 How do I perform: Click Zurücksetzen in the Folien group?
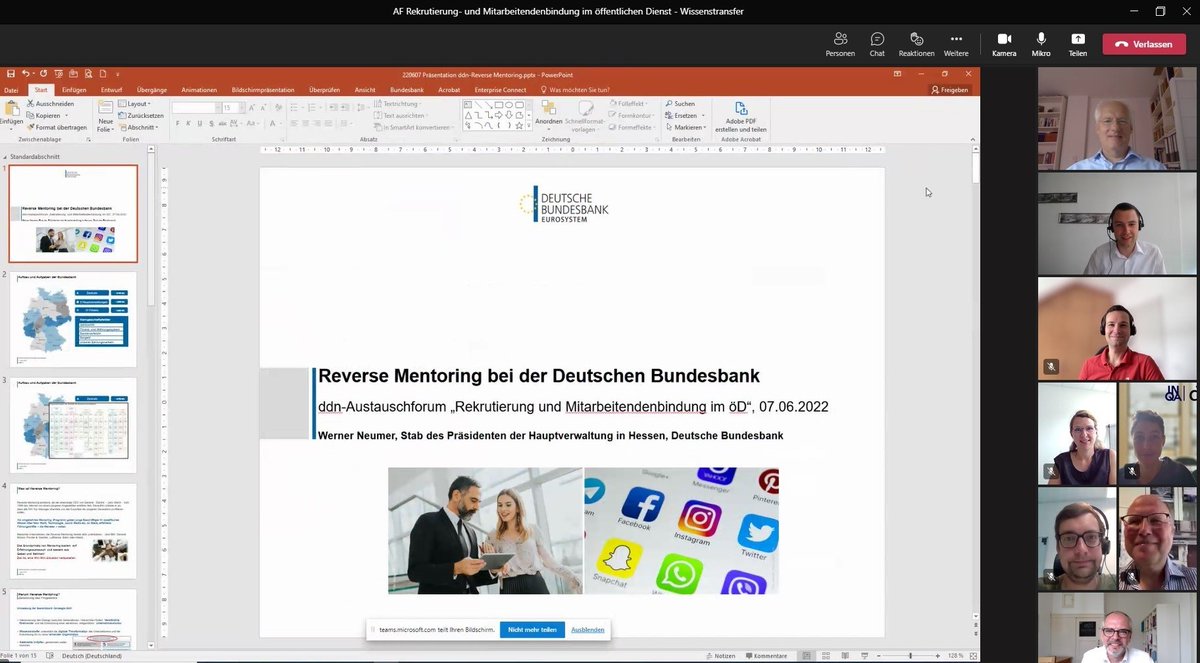tap(140, 116)
